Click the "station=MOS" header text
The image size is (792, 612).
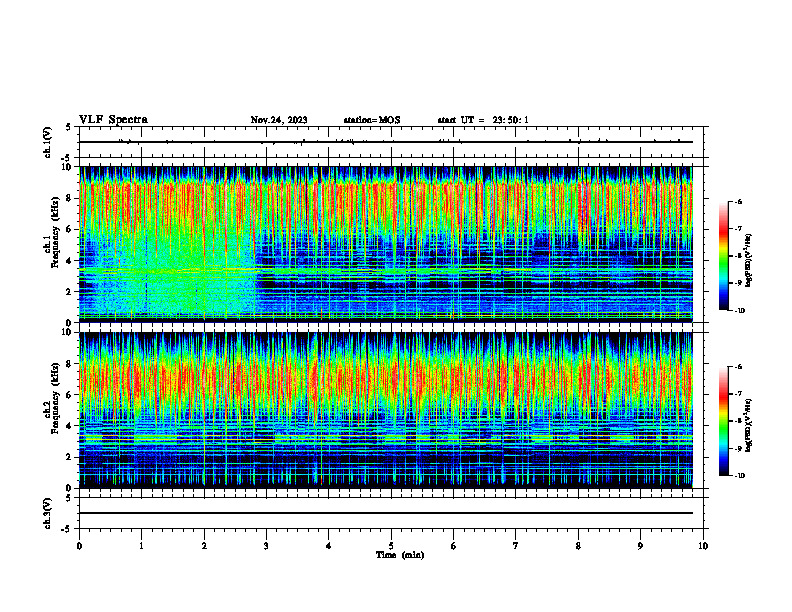(372, 120)
